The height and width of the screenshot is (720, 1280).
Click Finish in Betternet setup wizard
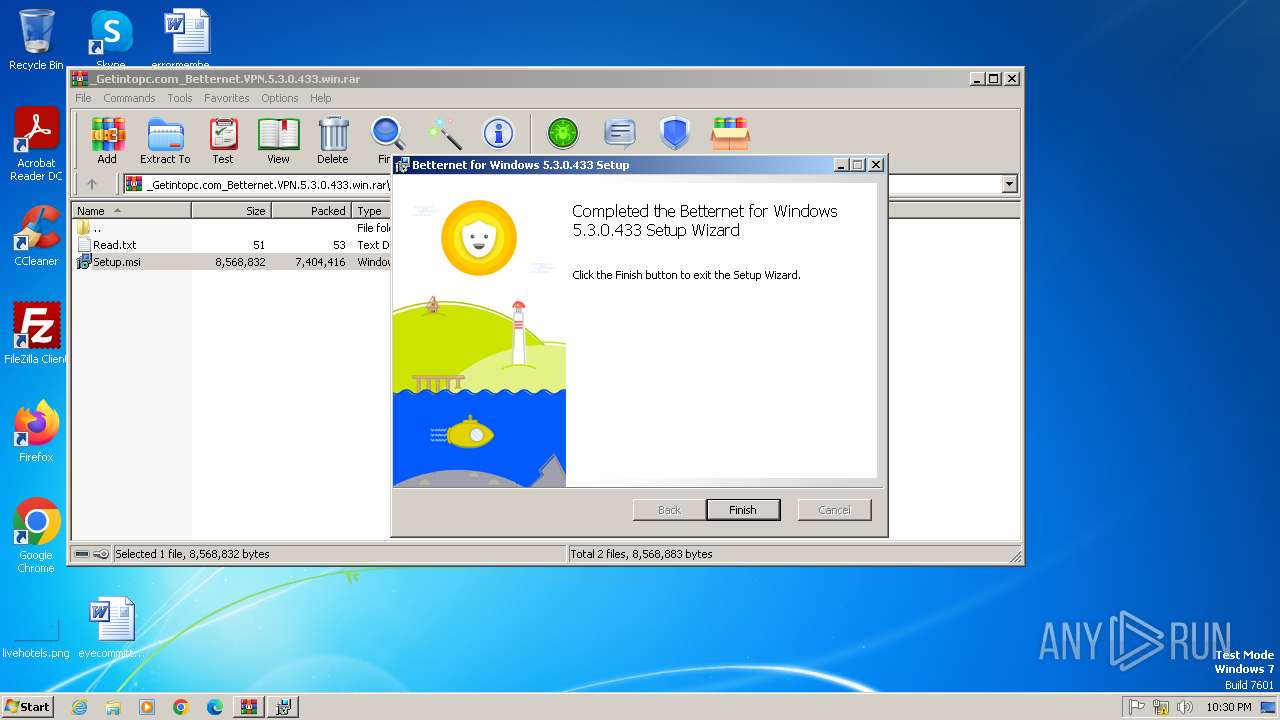743,510
